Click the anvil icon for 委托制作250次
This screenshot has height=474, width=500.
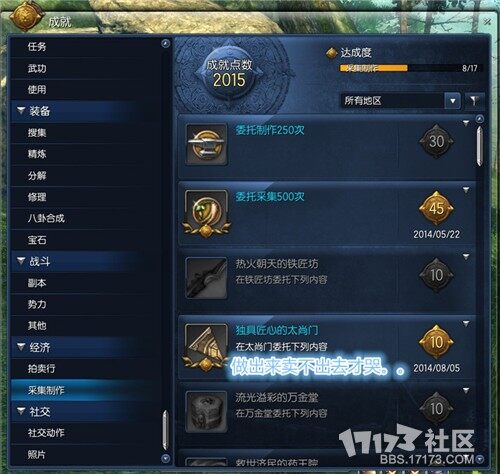point(206,144)
